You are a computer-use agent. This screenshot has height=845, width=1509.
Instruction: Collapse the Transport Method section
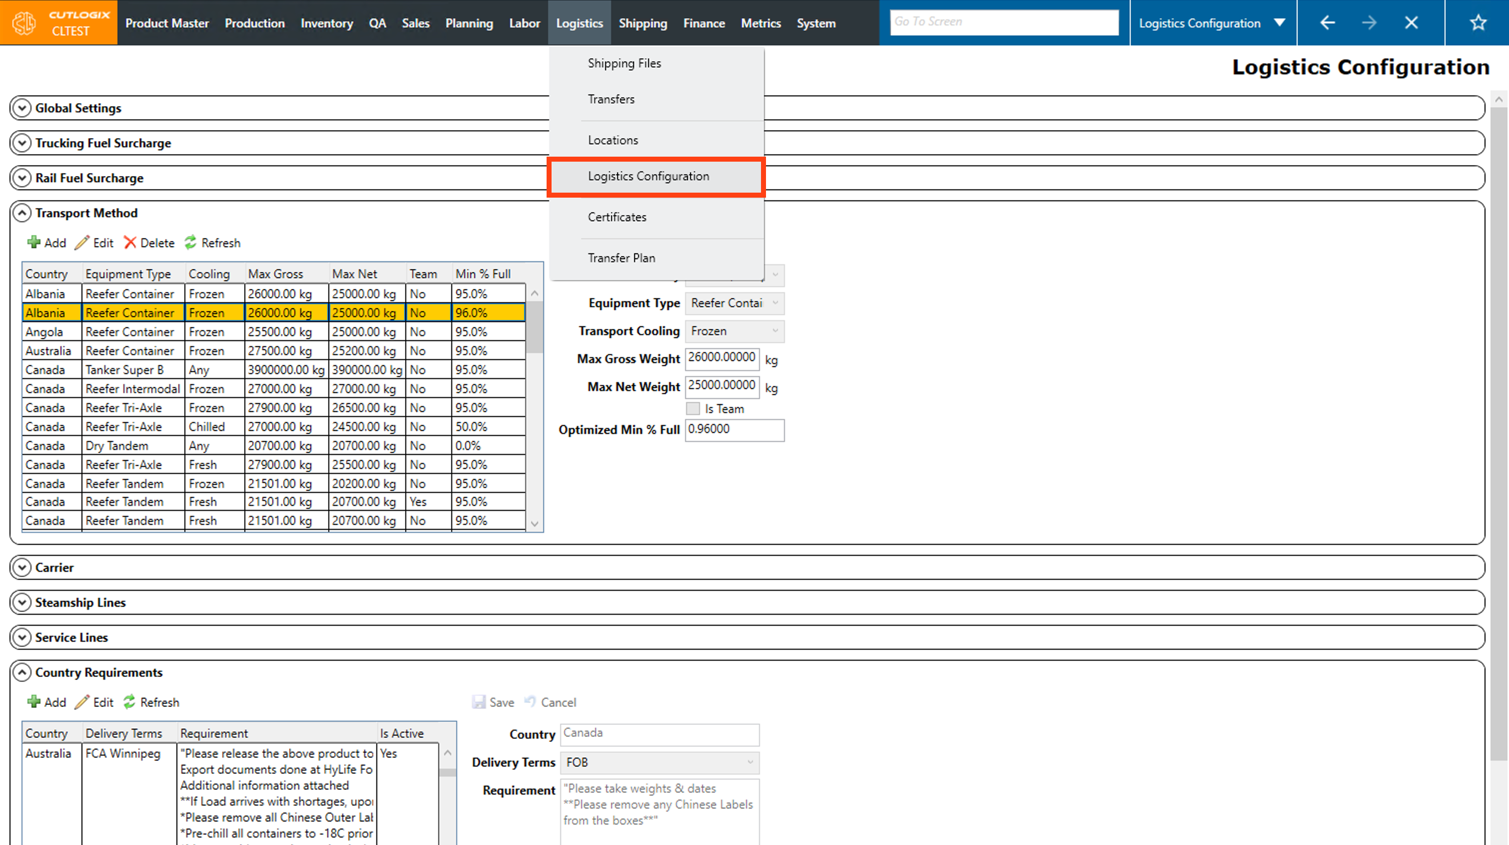(x=22, y=213)
